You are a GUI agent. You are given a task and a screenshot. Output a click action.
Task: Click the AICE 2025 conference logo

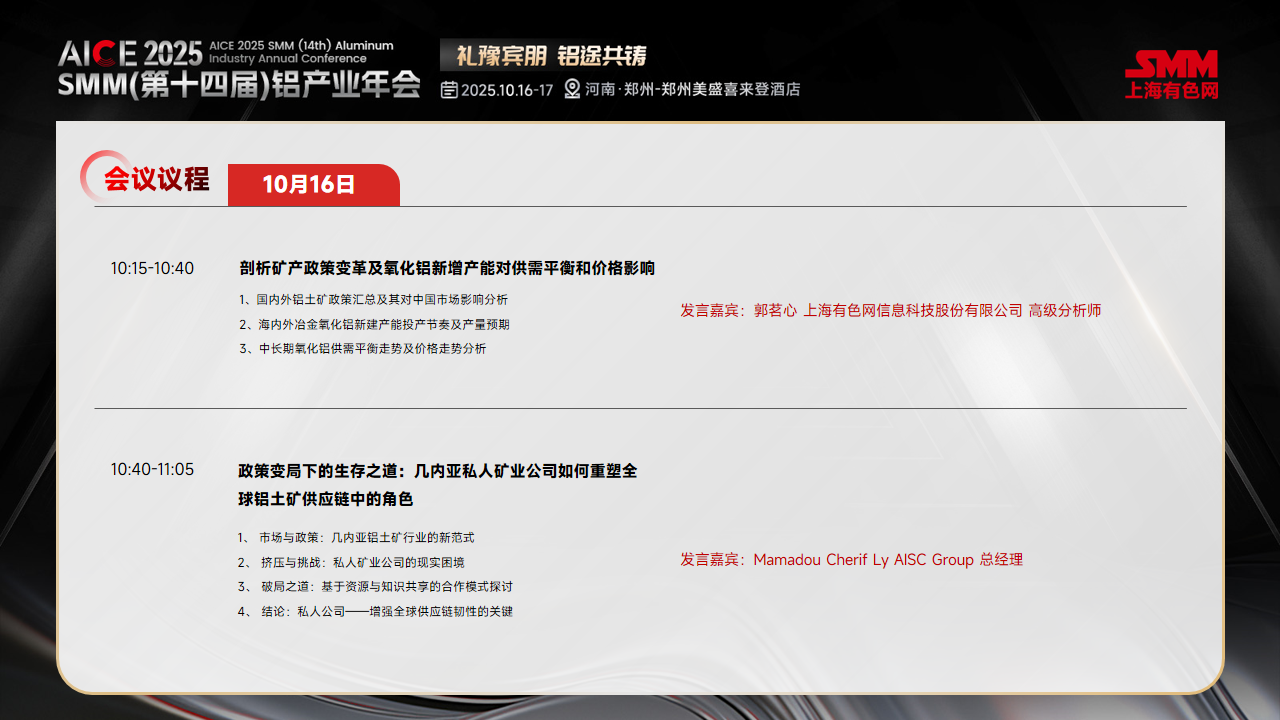(x=130, y=54)
